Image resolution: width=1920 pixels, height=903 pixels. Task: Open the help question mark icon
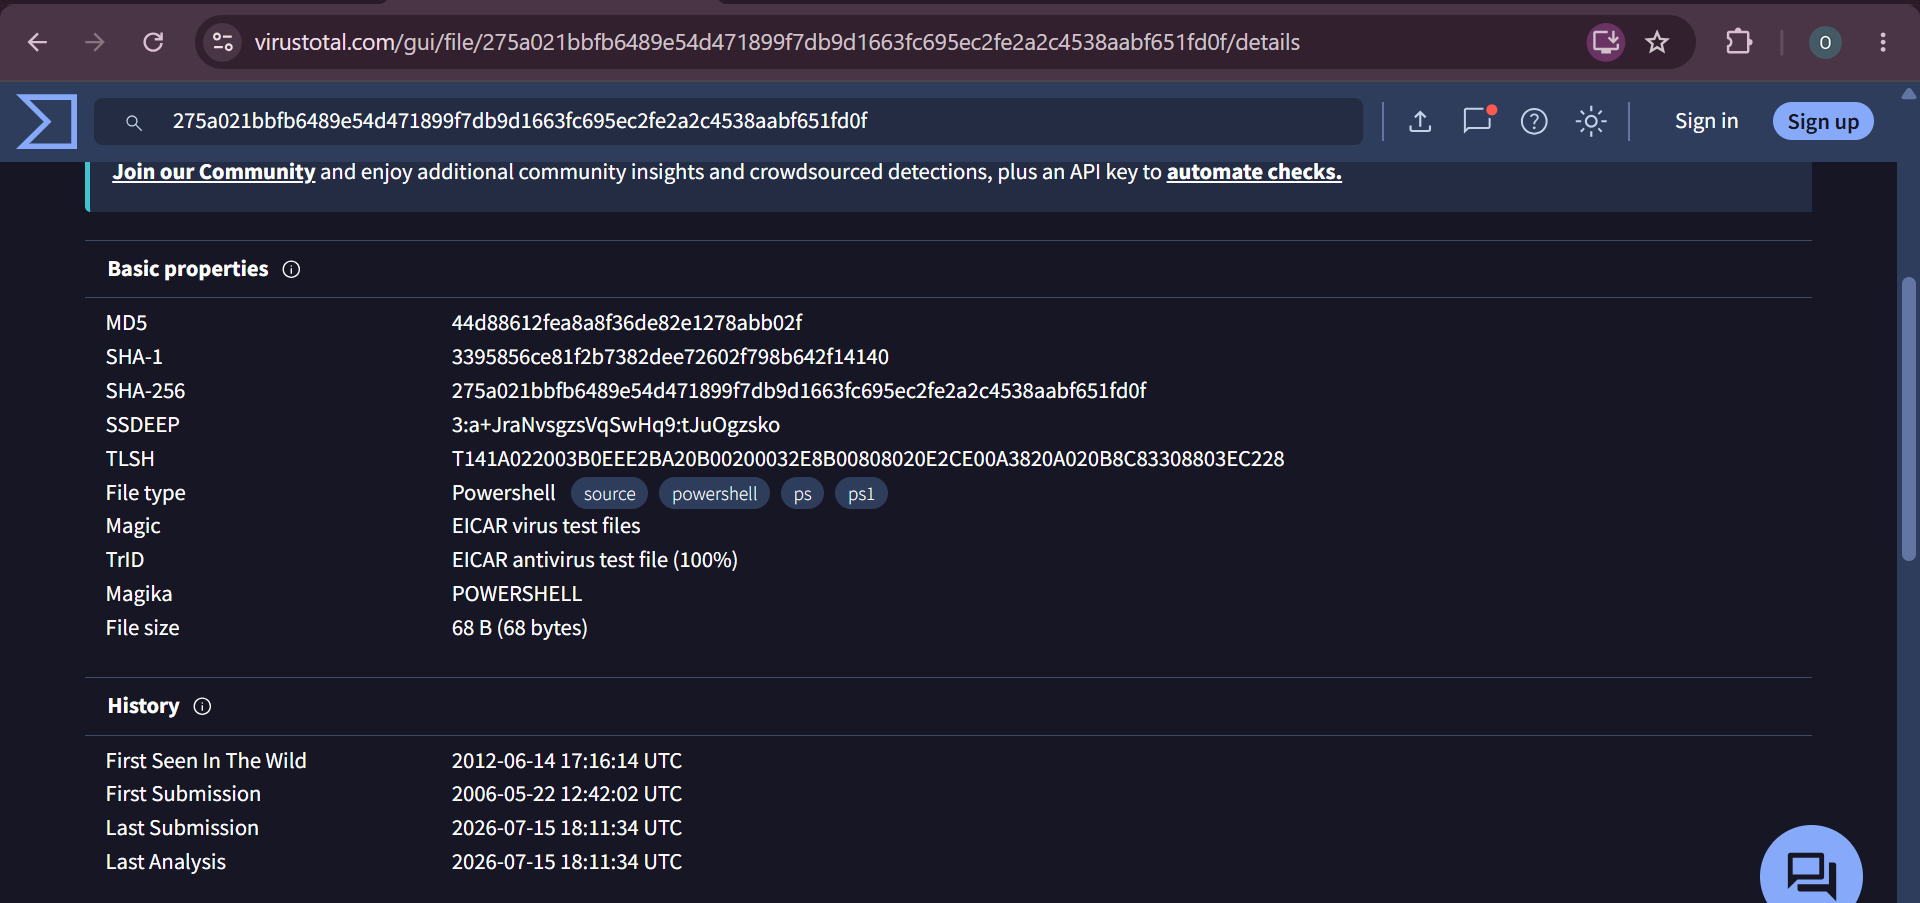1534,121
